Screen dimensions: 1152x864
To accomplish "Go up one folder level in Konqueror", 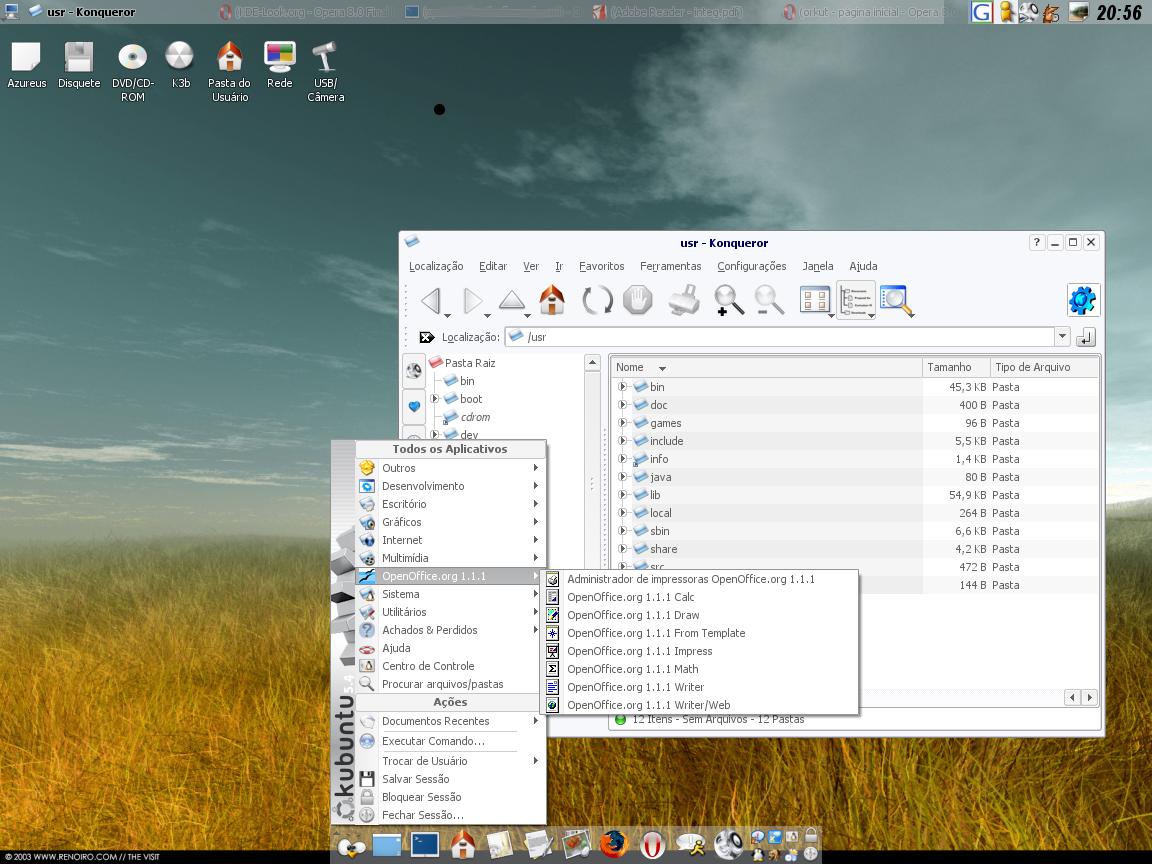I will pyautogui.click(x=511, y=300).
